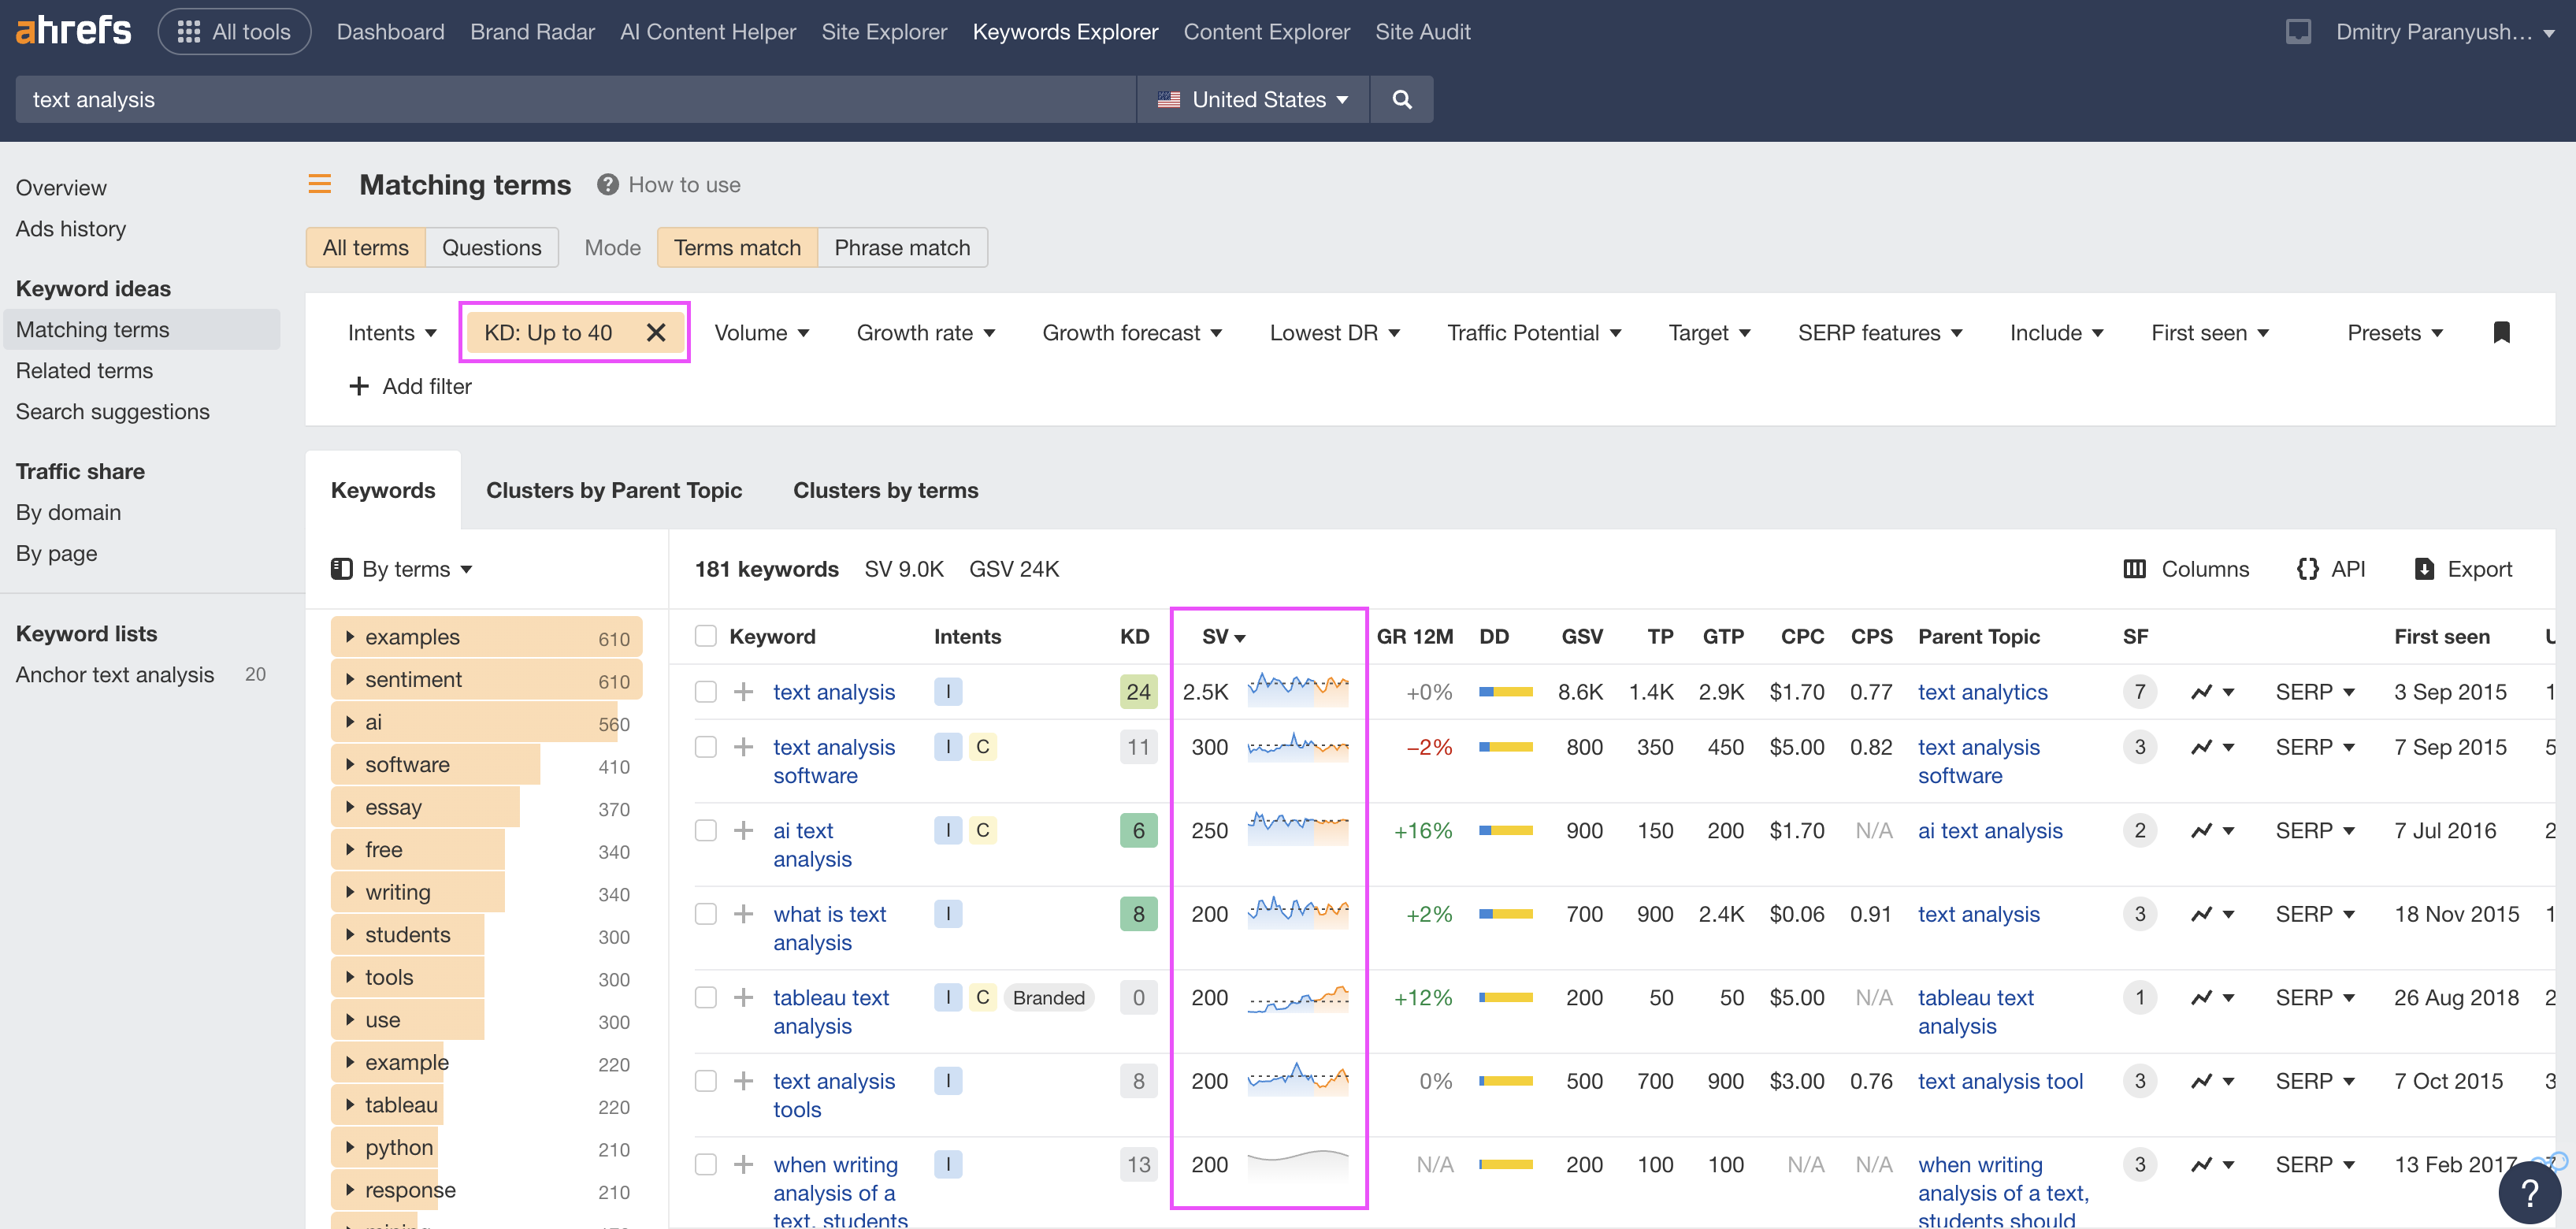Select all keywords header checkbox

click(706, 637)
